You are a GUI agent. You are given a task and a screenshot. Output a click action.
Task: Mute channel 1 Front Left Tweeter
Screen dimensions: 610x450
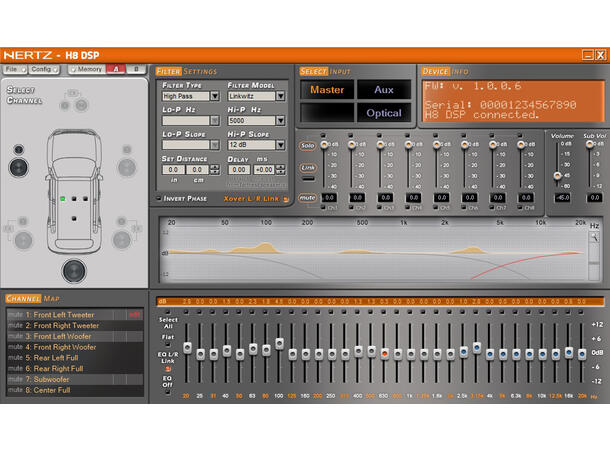(15, 315)
